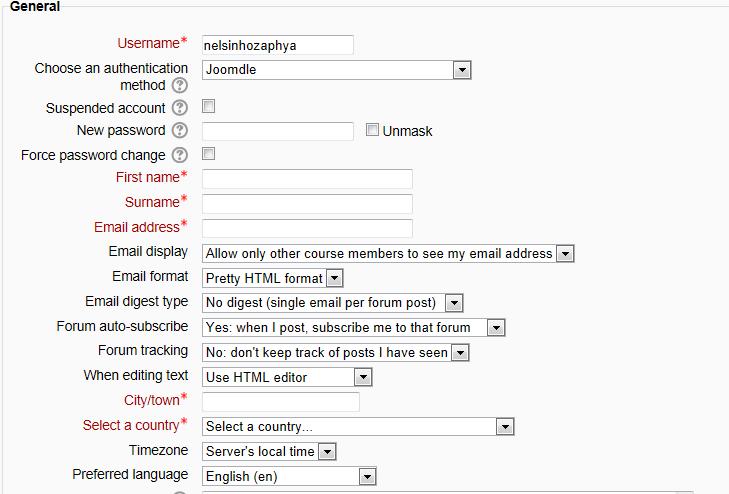729x494 pixels.
Task: Focus the First name input field
Action: coord(307,179)
